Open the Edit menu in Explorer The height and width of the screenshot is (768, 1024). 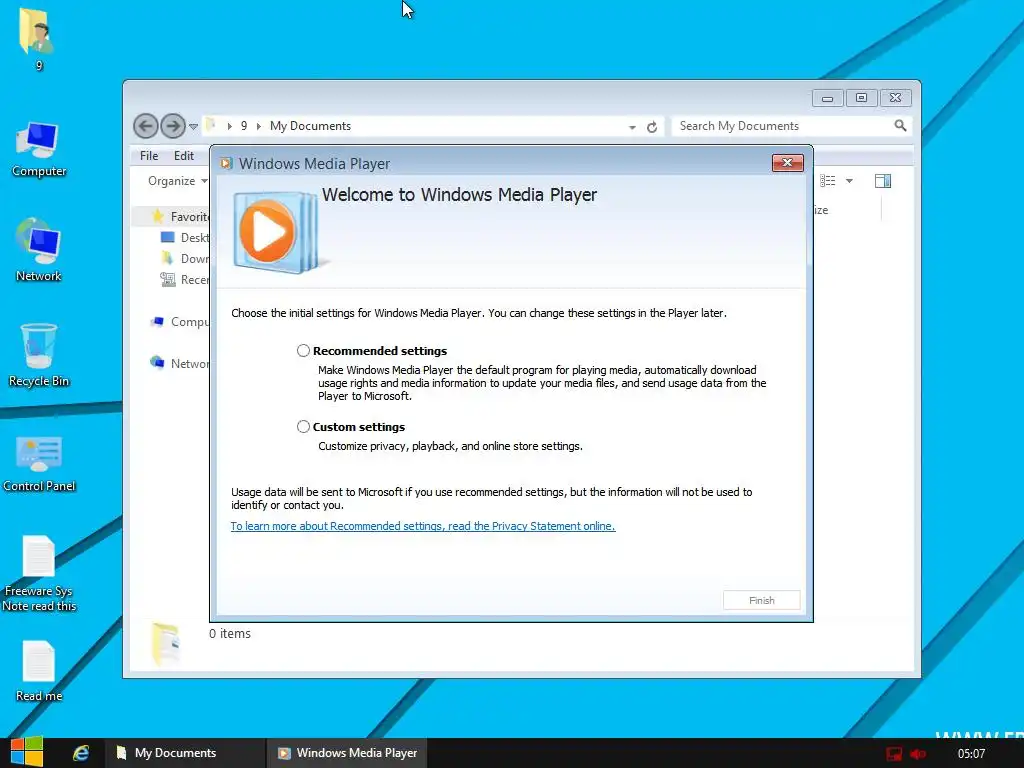tap(184, 155)
